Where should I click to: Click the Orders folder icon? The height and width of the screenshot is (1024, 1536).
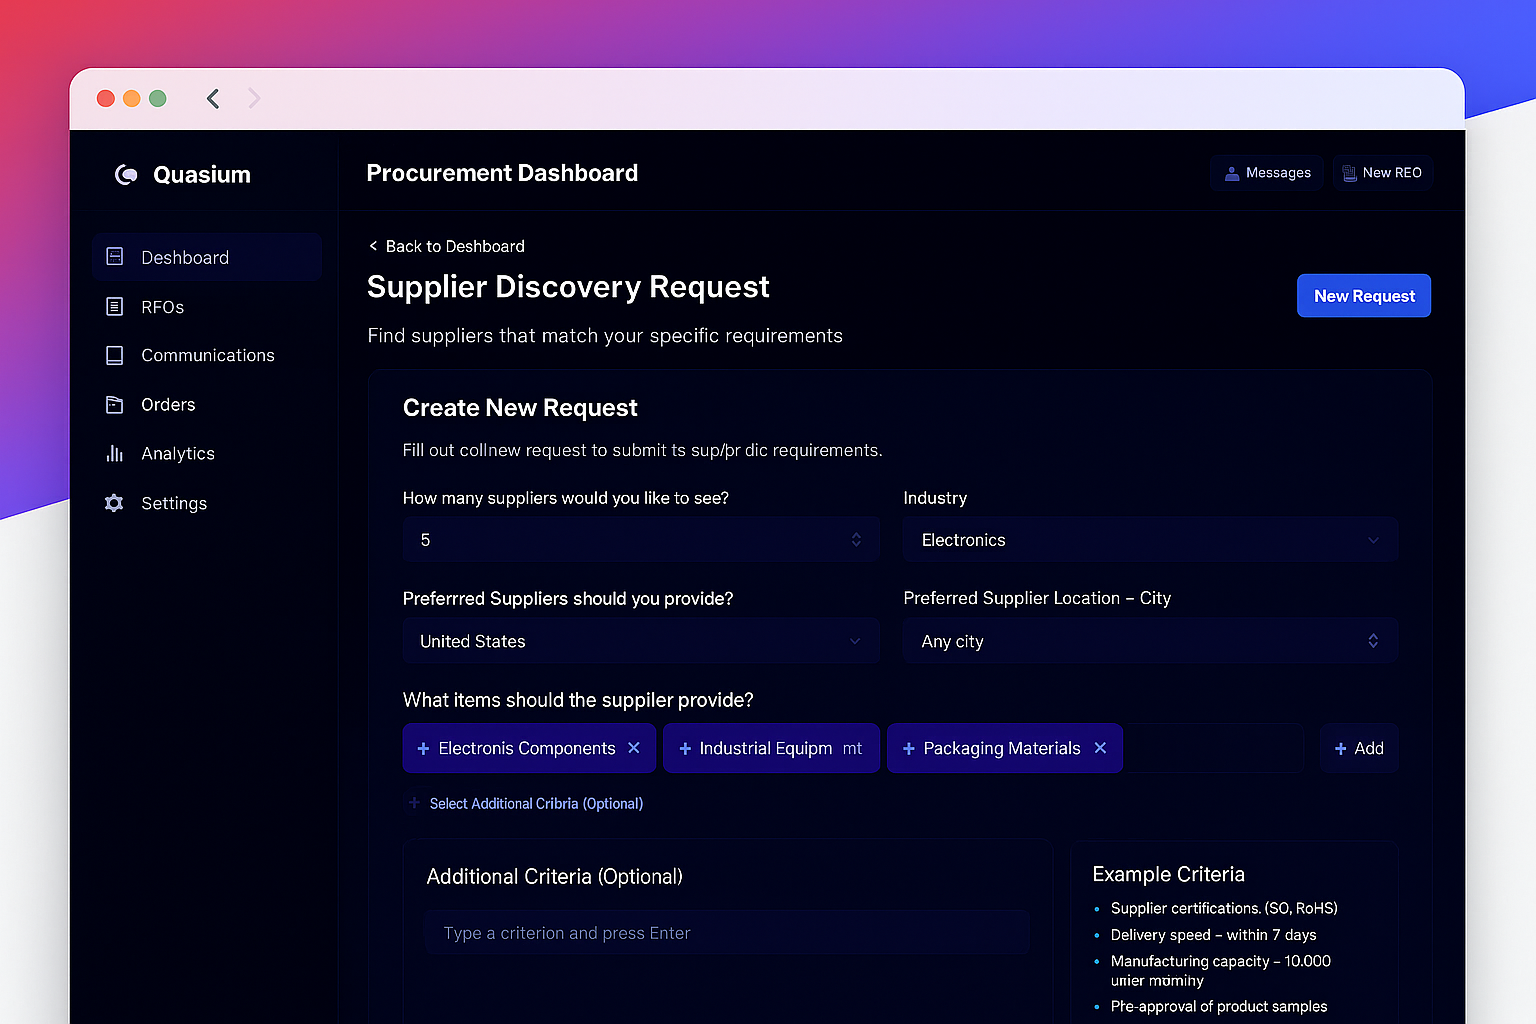[115, 404]
